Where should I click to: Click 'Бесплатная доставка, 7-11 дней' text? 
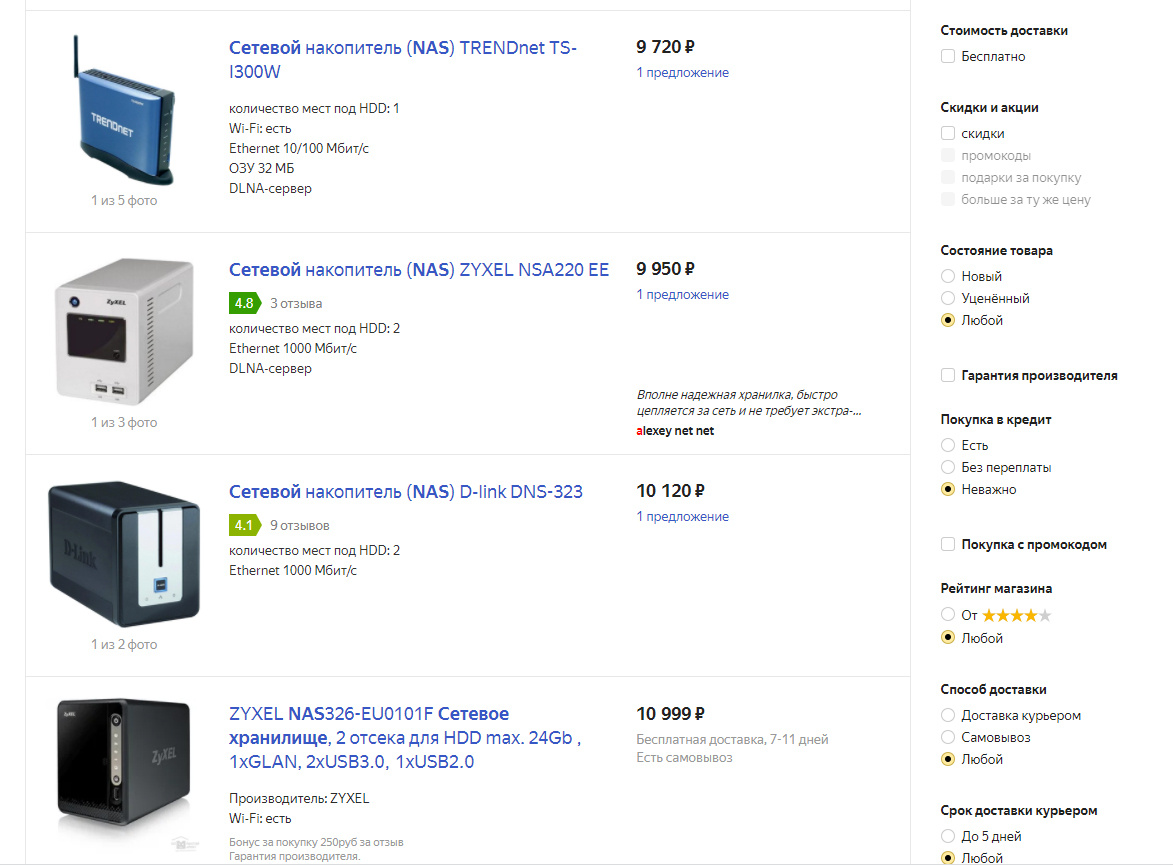[x=732, y=739]
